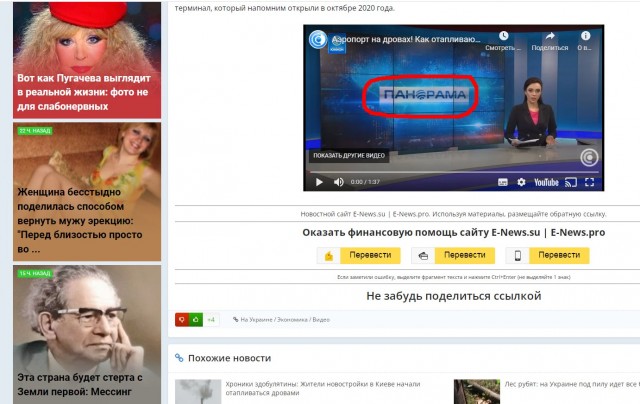Open 'Экономика' category link
The height and width of the screenshot is (404, 640).
[292, 320]
